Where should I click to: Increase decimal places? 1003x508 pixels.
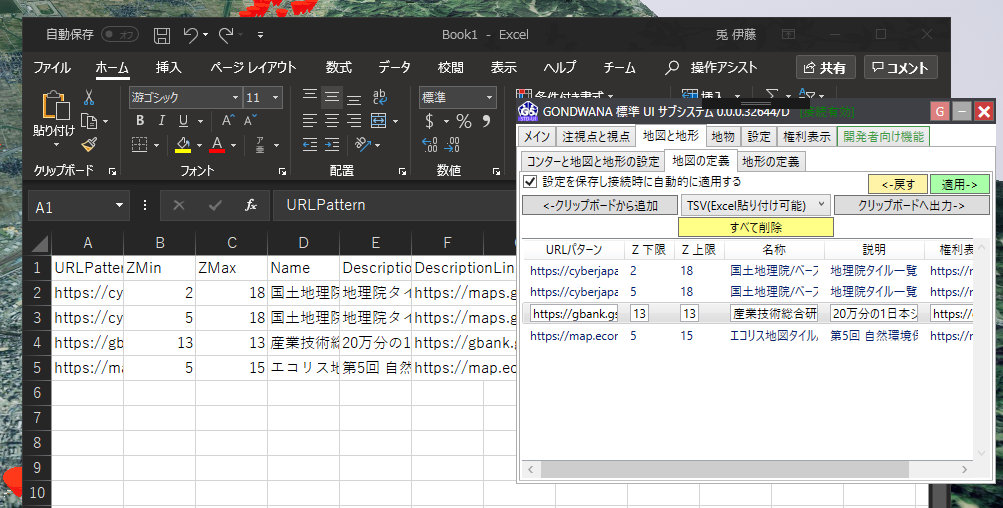[429, 145]
